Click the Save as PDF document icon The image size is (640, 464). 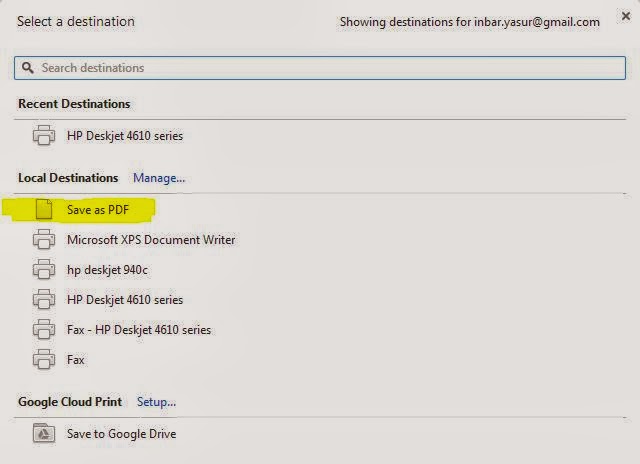44,209
